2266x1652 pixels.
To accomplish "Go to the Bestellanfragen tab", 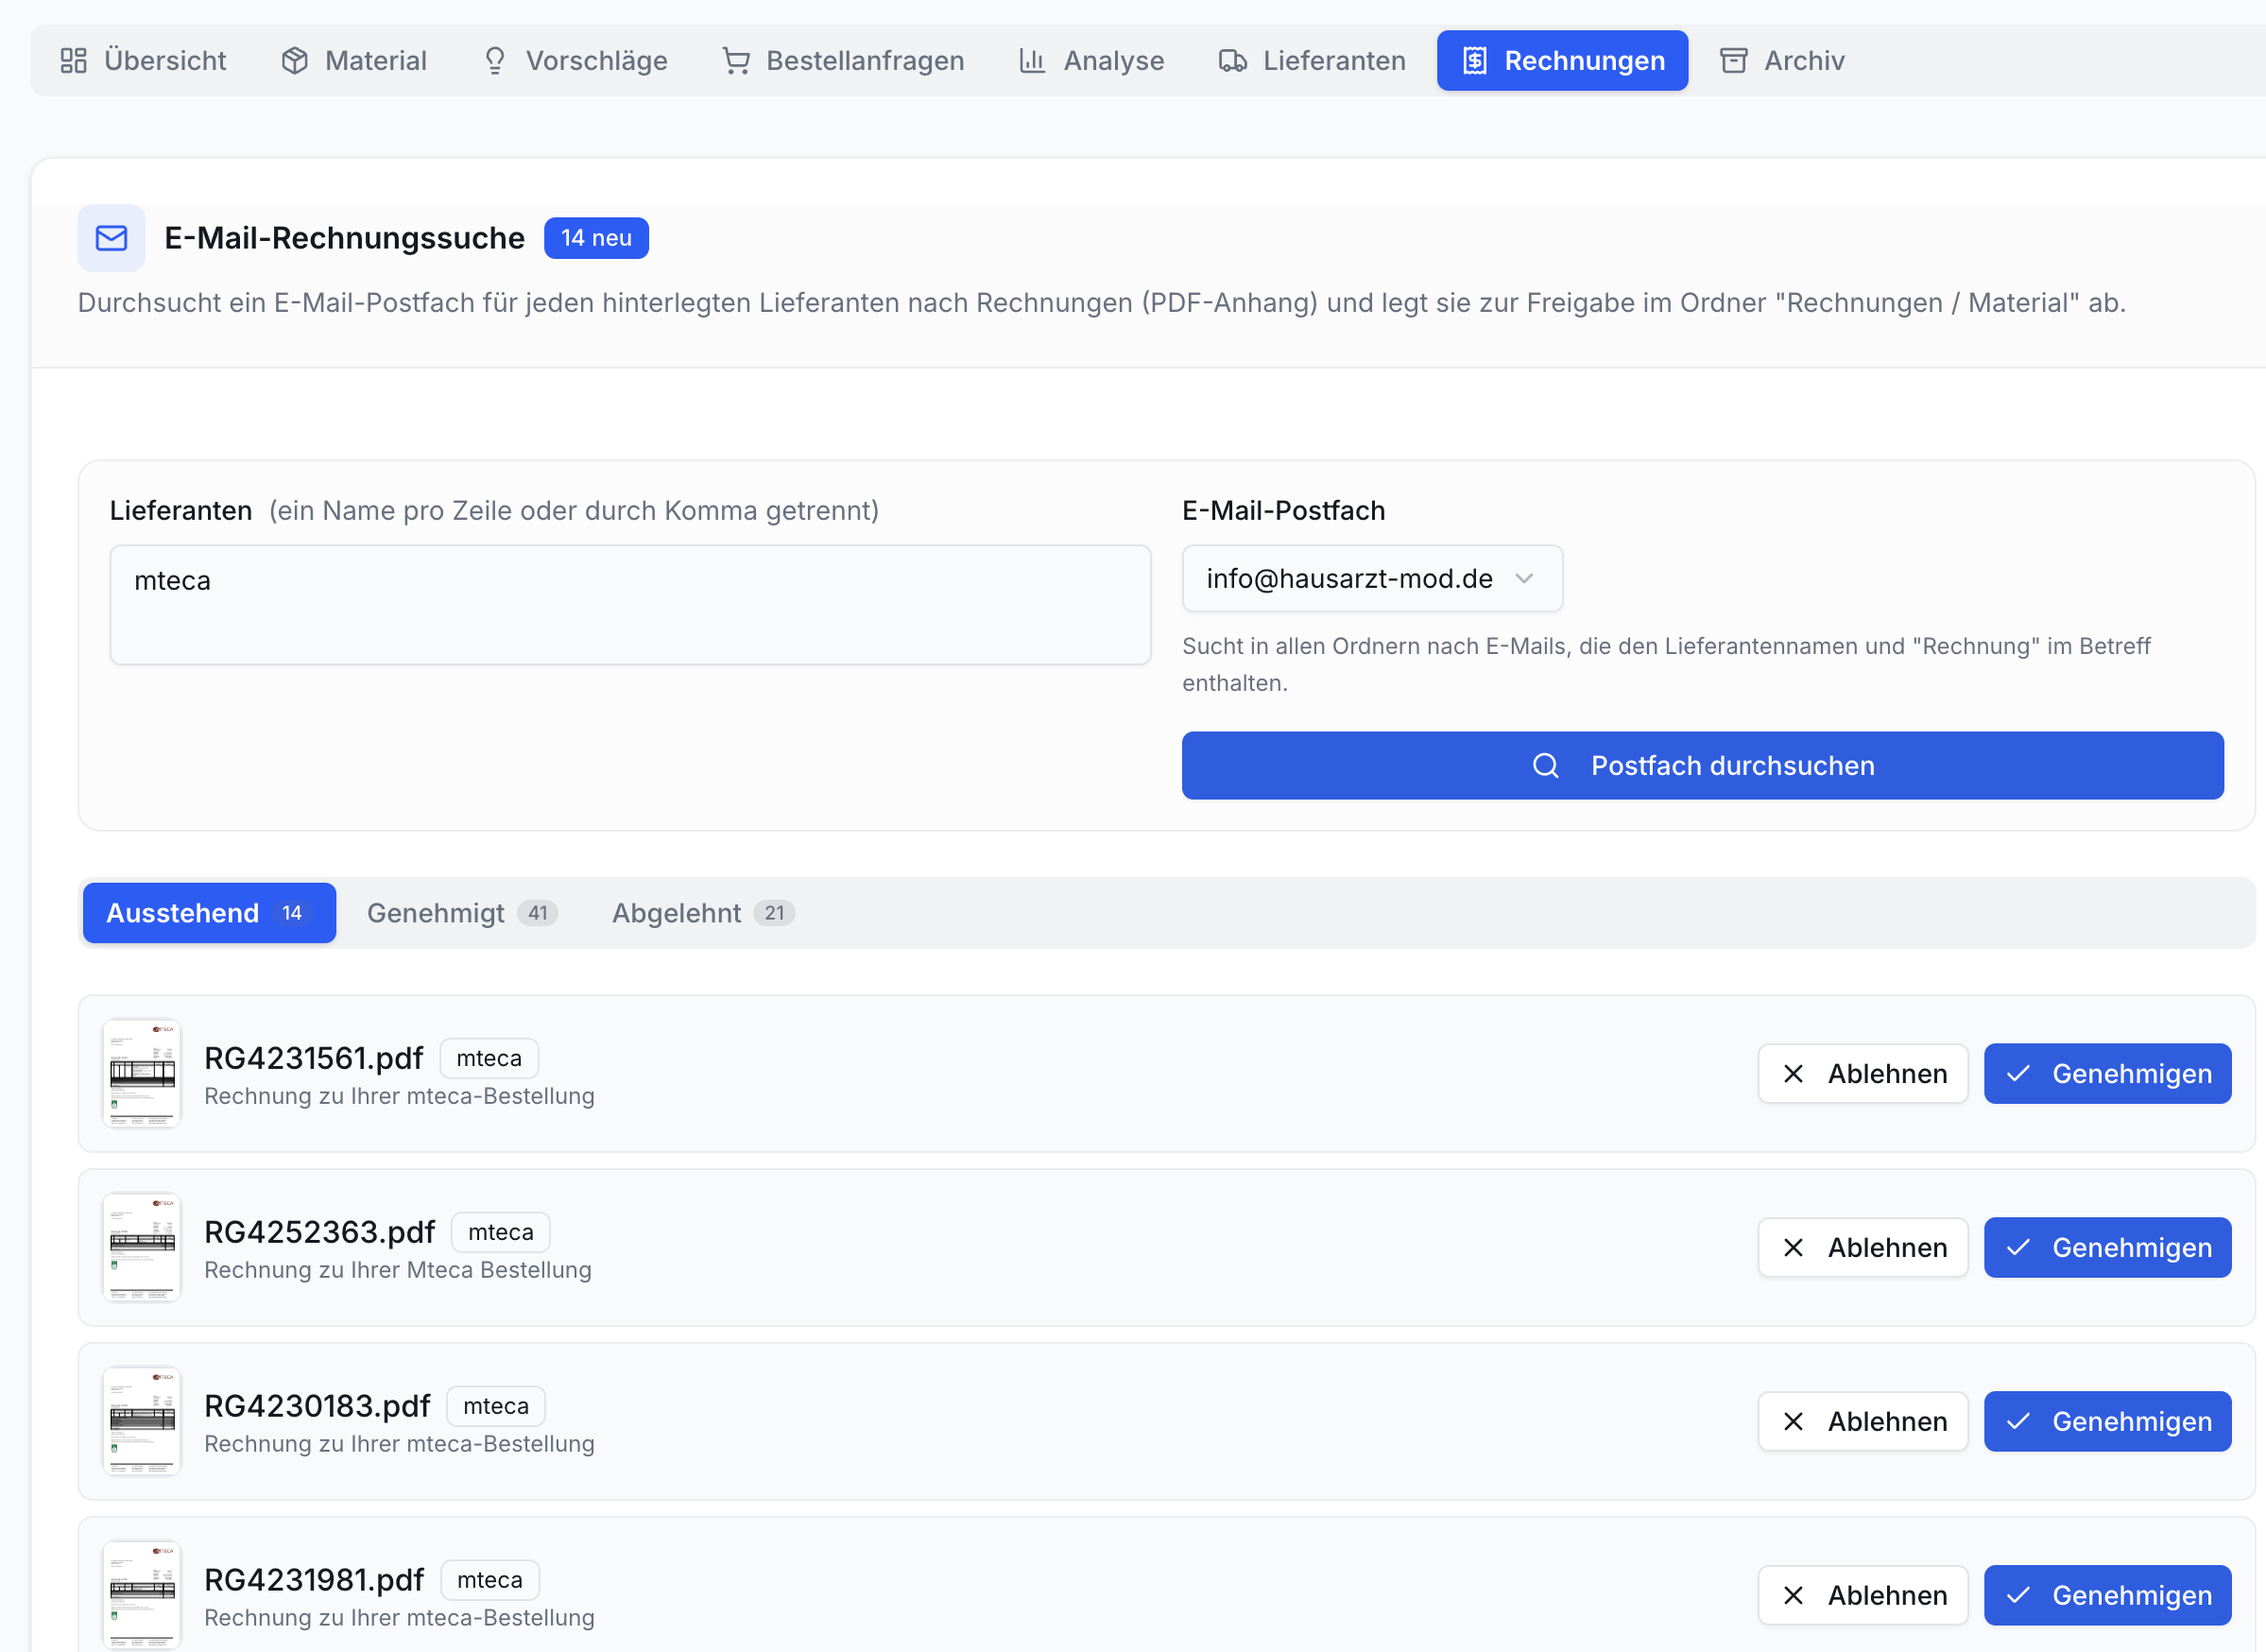I will (843, 61).
